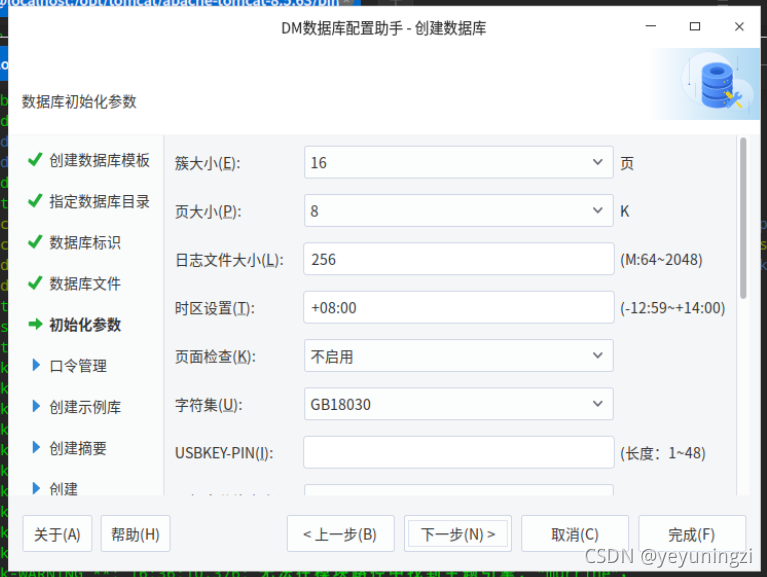
Task: Click the (-12:59~+14:00) range hint
Action: tap(673, 308)
